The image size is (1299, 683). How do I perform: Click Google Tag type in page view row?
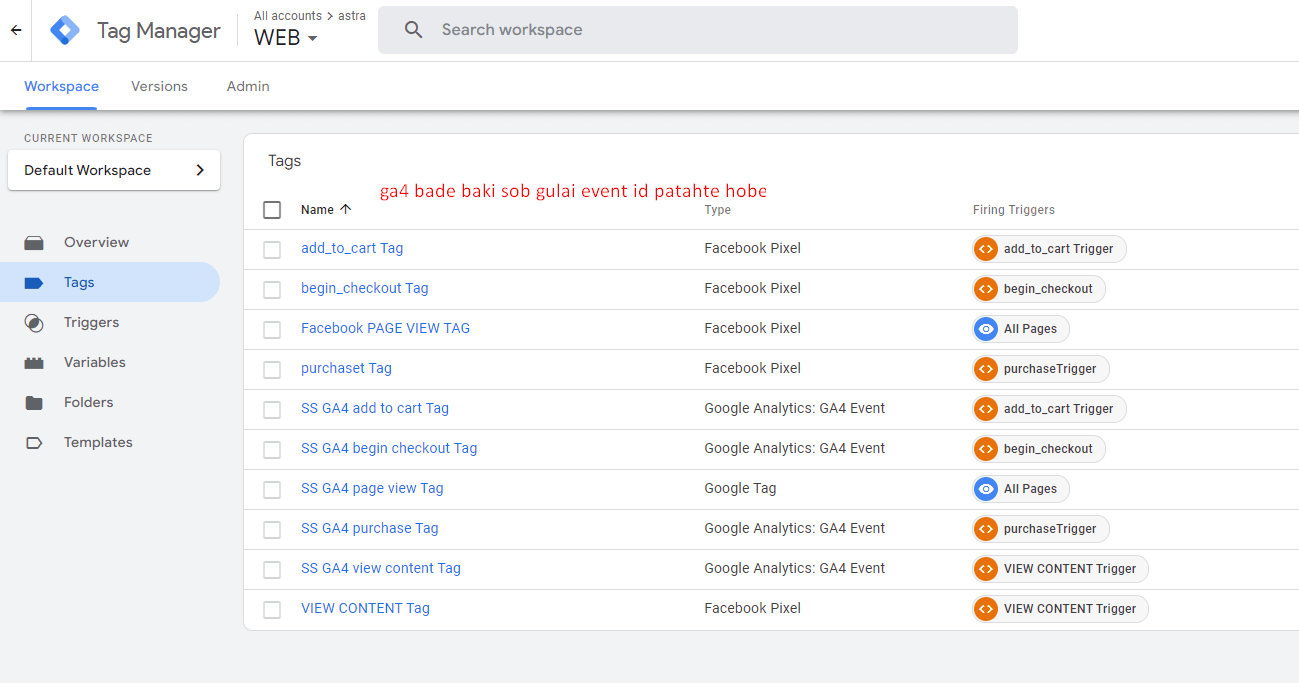coord(740,488)
